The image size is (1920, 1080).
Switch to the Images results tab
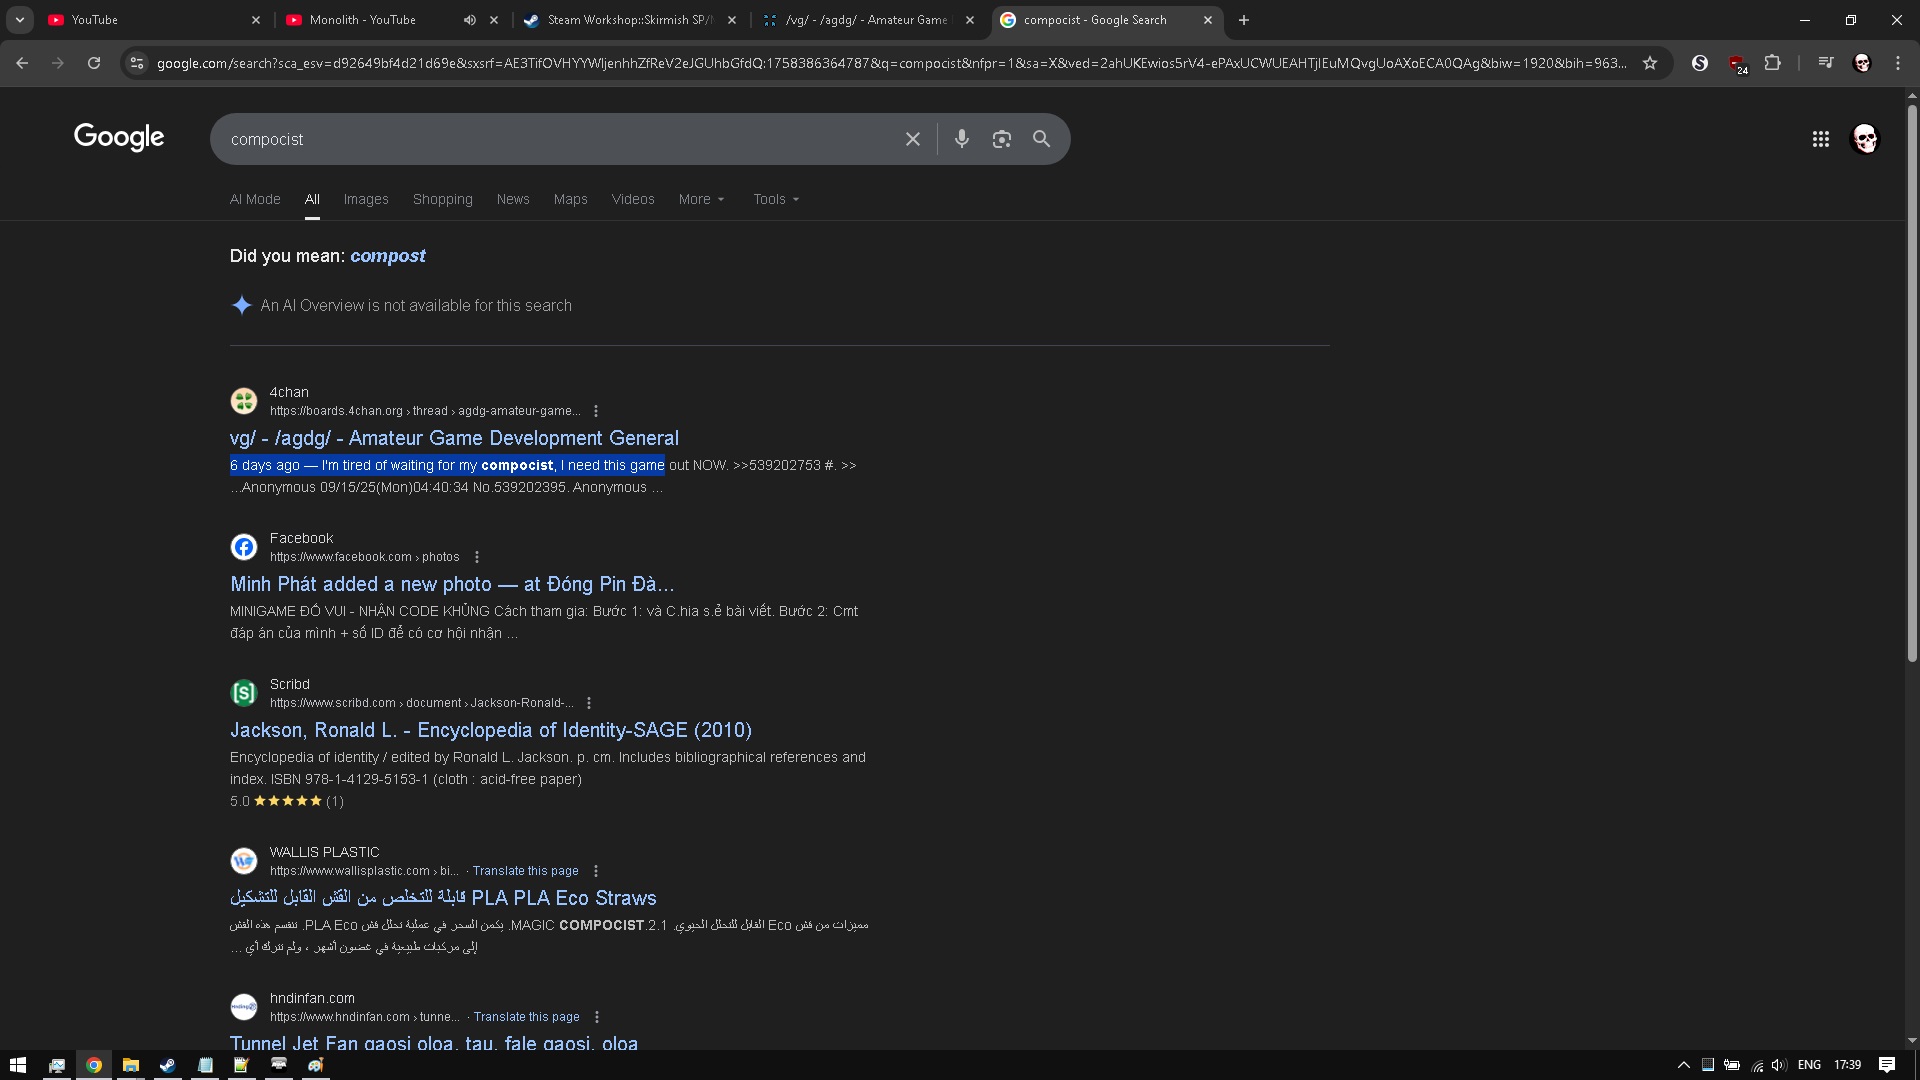(x=365, y=199)
